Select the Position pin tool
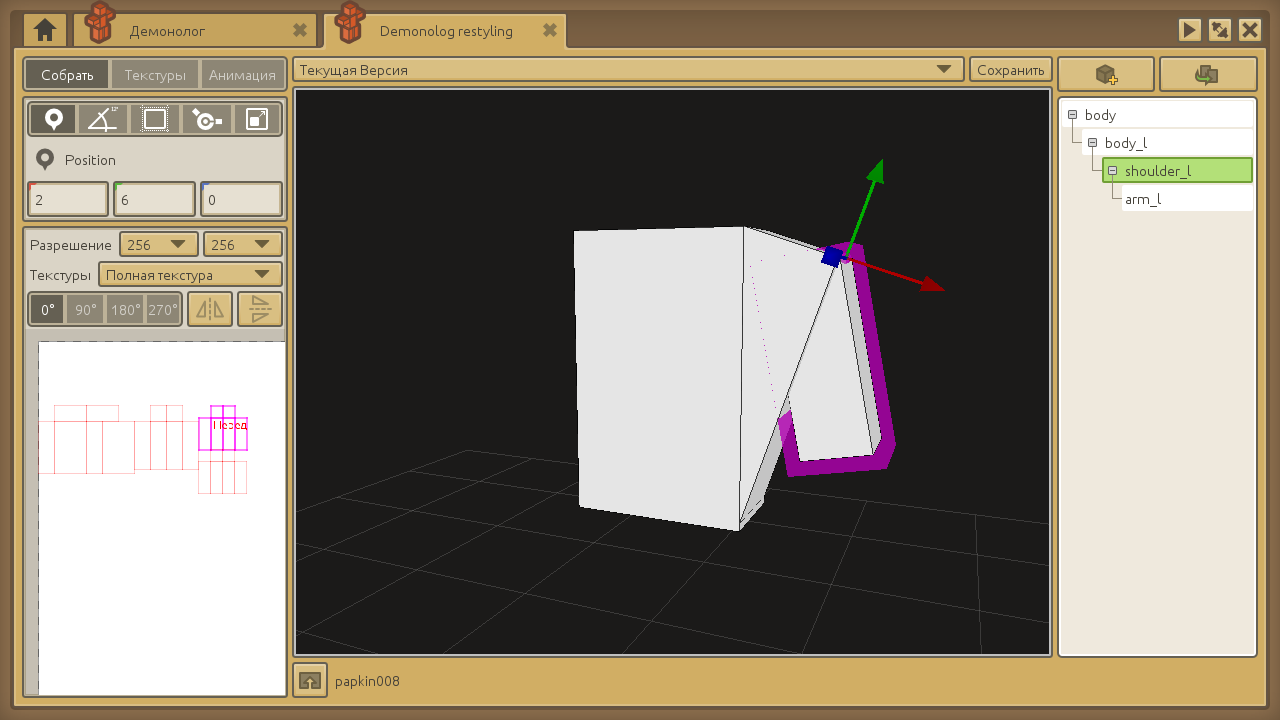1280x720 pixels. pos(53,120)
